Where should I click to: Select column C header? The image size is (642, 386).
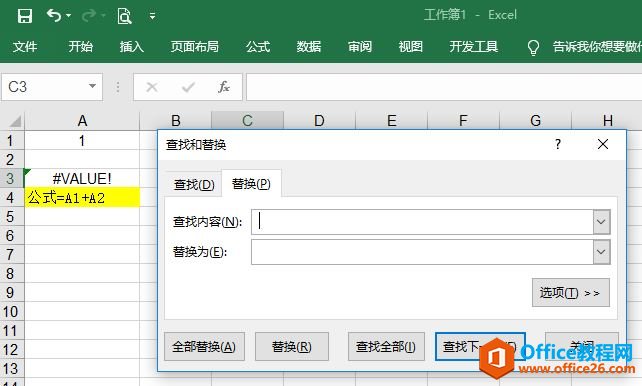coord(247,121)
